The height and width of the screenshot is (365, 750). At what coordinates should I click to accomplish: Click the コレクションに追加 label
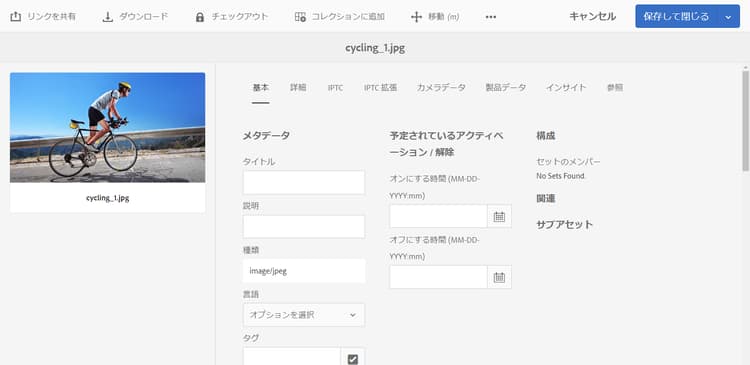(x=348, y=17)
